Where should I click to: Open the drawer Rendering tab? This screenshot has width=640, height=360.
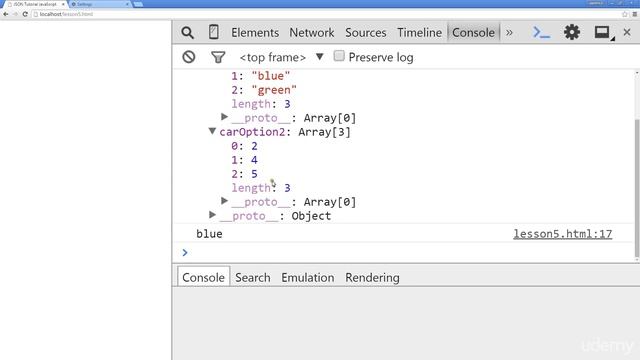point(372,278)
